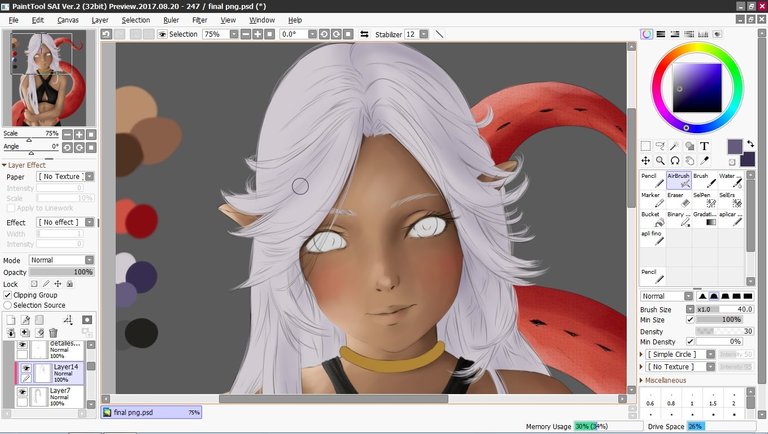The height and width of the screenshot is (434, 768).
Task: Select the rectangular selection tool
Action: pos(646,146)
